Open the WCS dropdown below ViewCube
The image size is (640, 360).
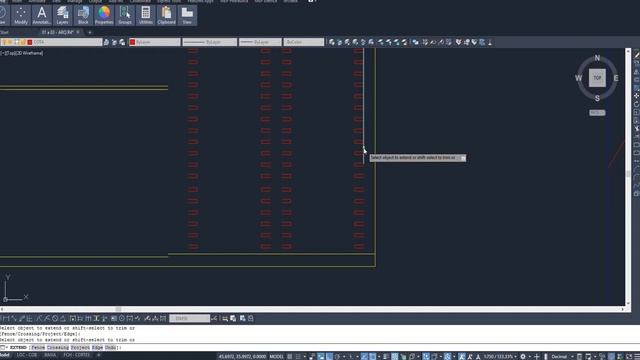point(597,113)
